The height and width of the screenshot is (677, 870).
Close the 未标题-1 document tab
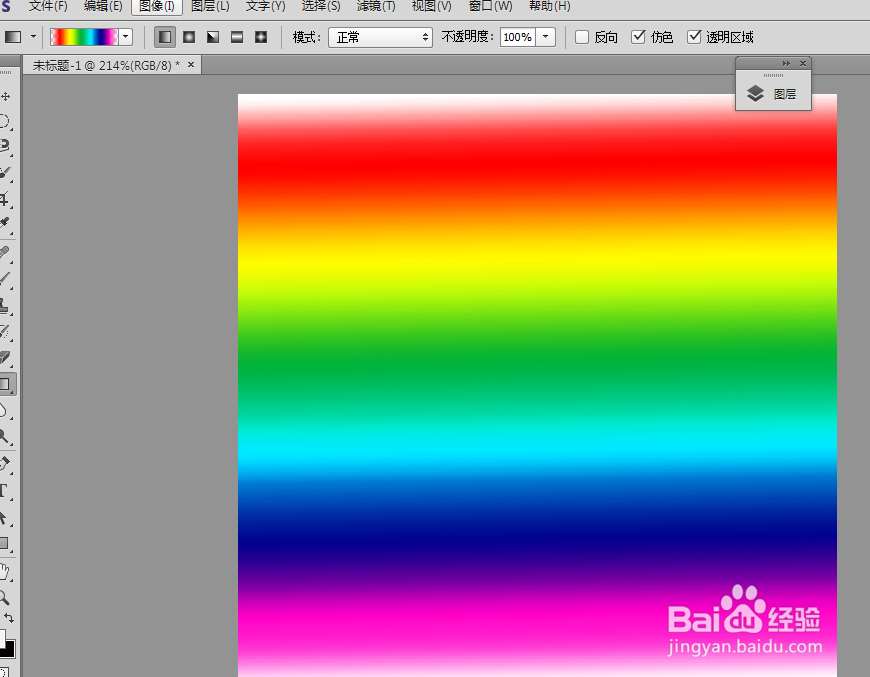pyautogui.click(x=191, y=65)
